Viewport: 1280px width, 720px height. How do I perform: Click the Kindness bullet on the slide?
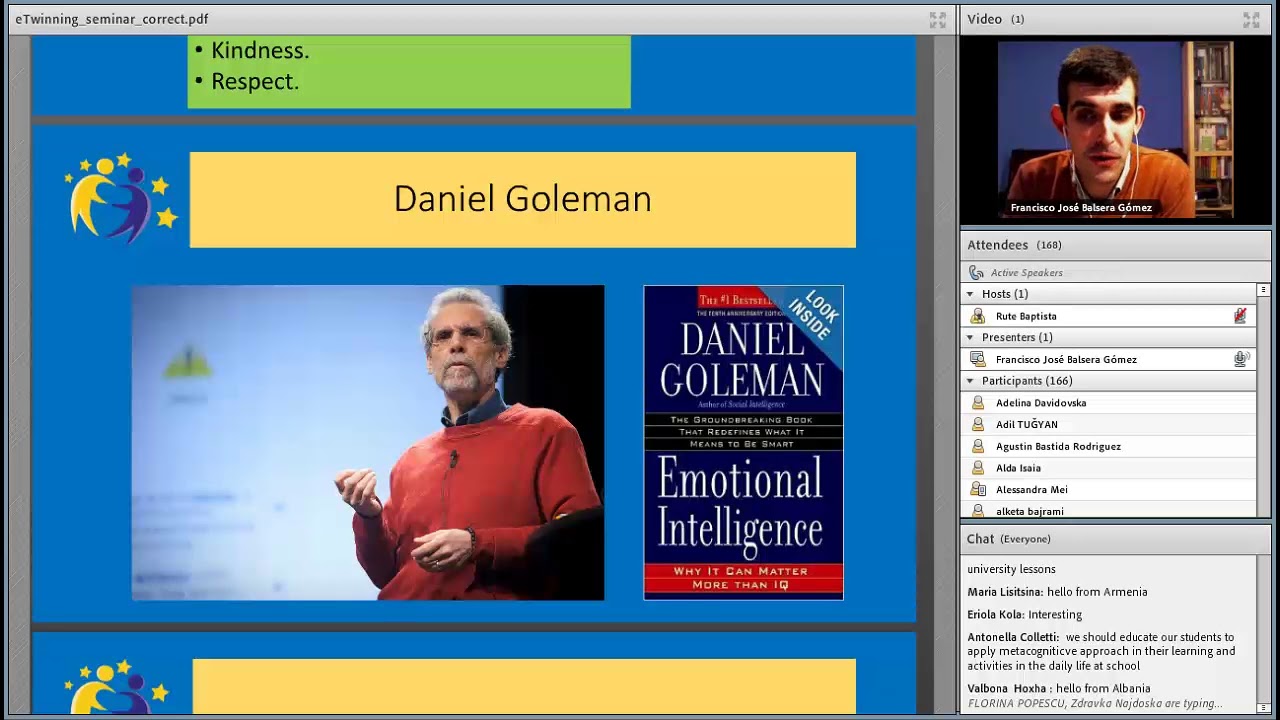[260, 50]
